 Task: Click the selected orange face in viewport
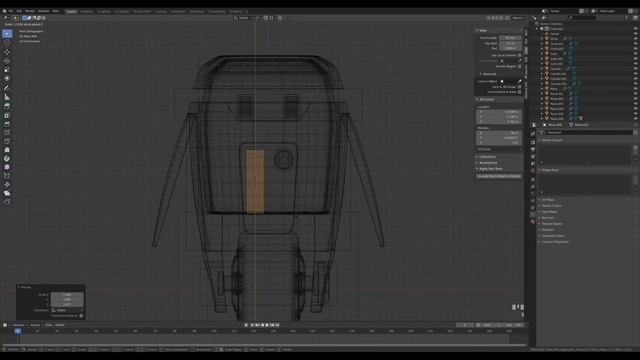point(255,182)
